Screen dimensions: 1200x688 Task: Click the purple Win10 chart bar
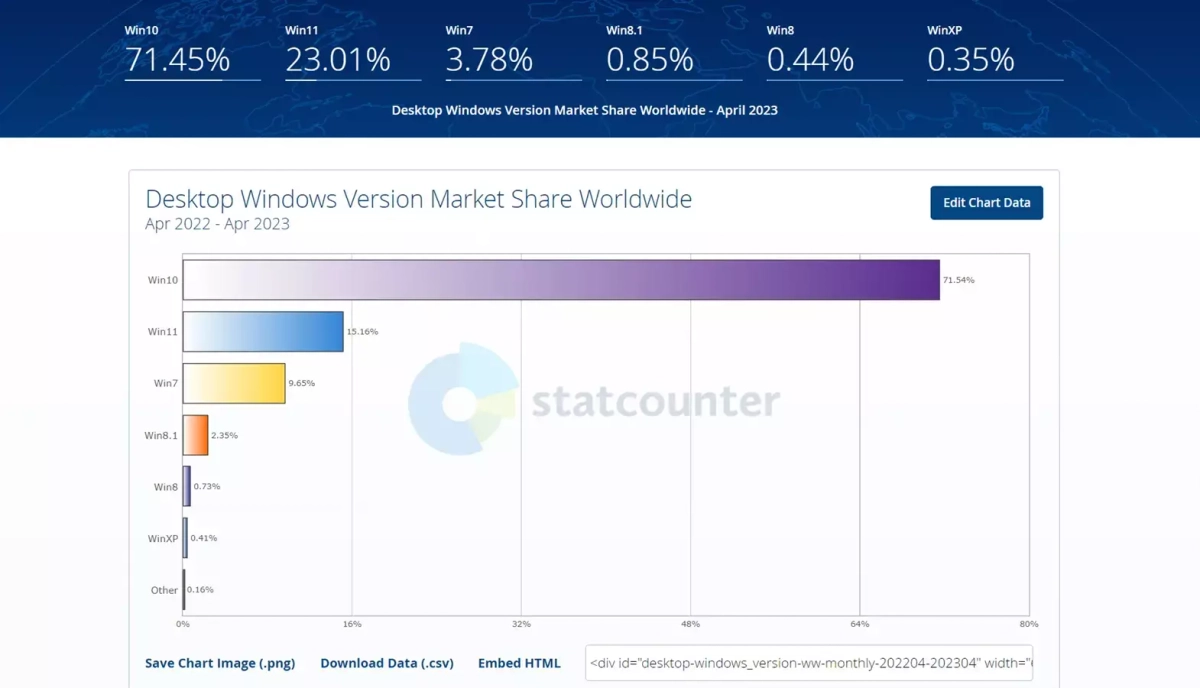coord(561,280)
